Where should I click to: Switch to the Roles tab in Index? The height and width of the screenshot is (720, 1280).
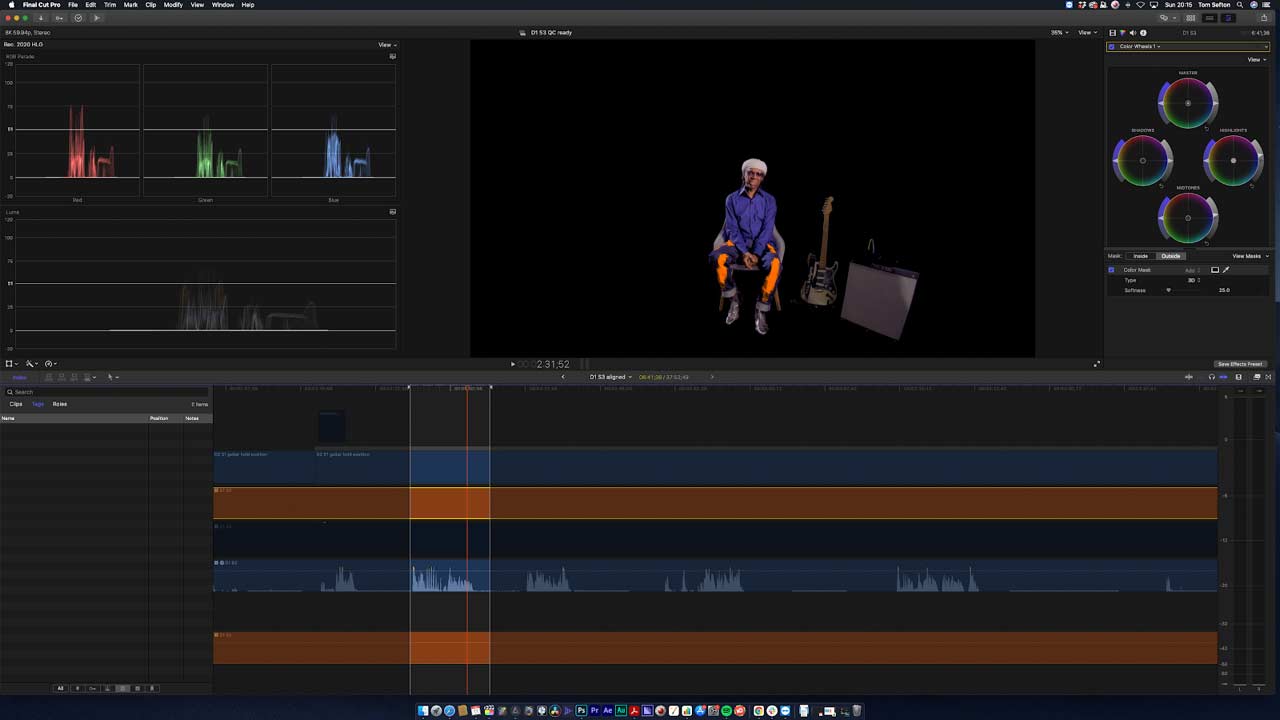pos(60,404)
